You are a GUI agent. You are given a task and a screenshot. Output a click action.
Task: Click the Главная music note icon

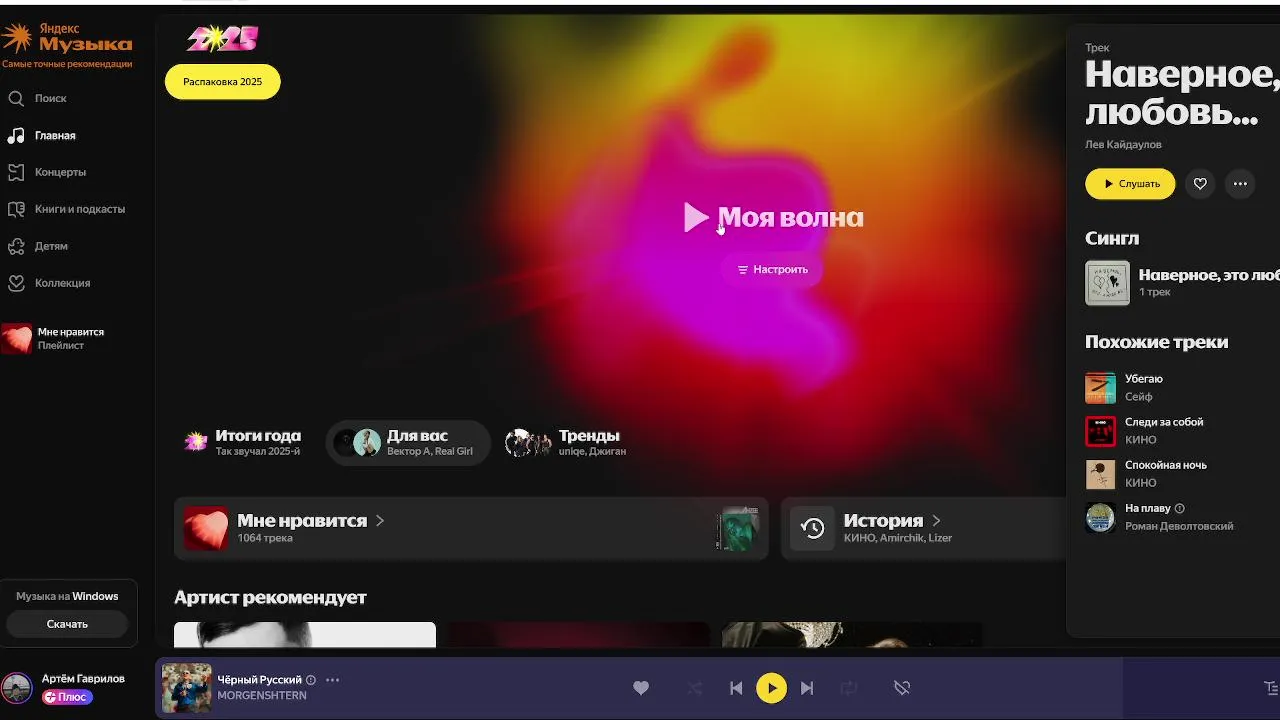[16, 135]
